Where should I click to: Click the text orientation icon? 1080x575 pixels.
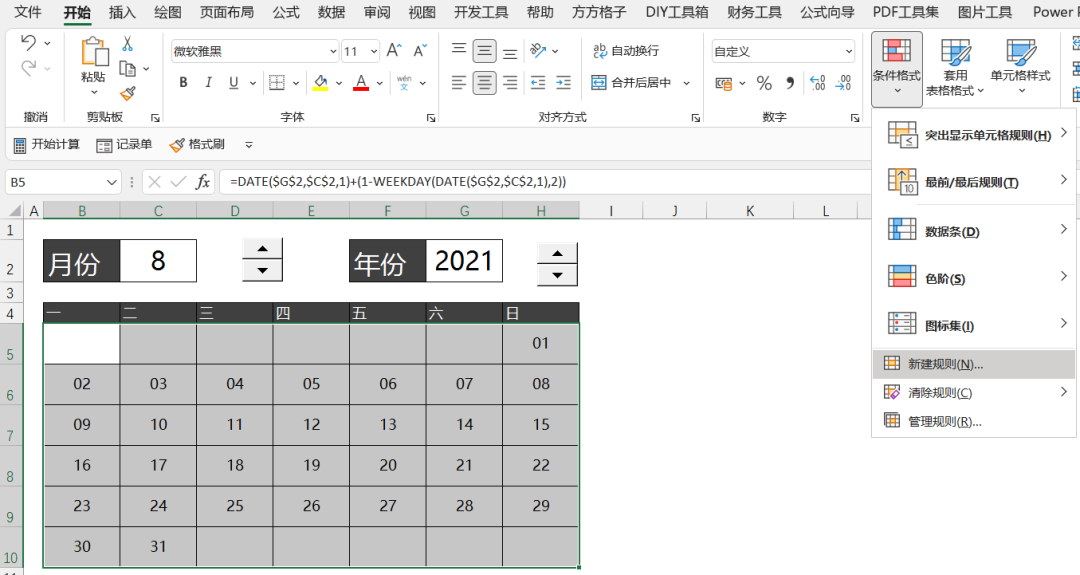click(x=539, y=50)
